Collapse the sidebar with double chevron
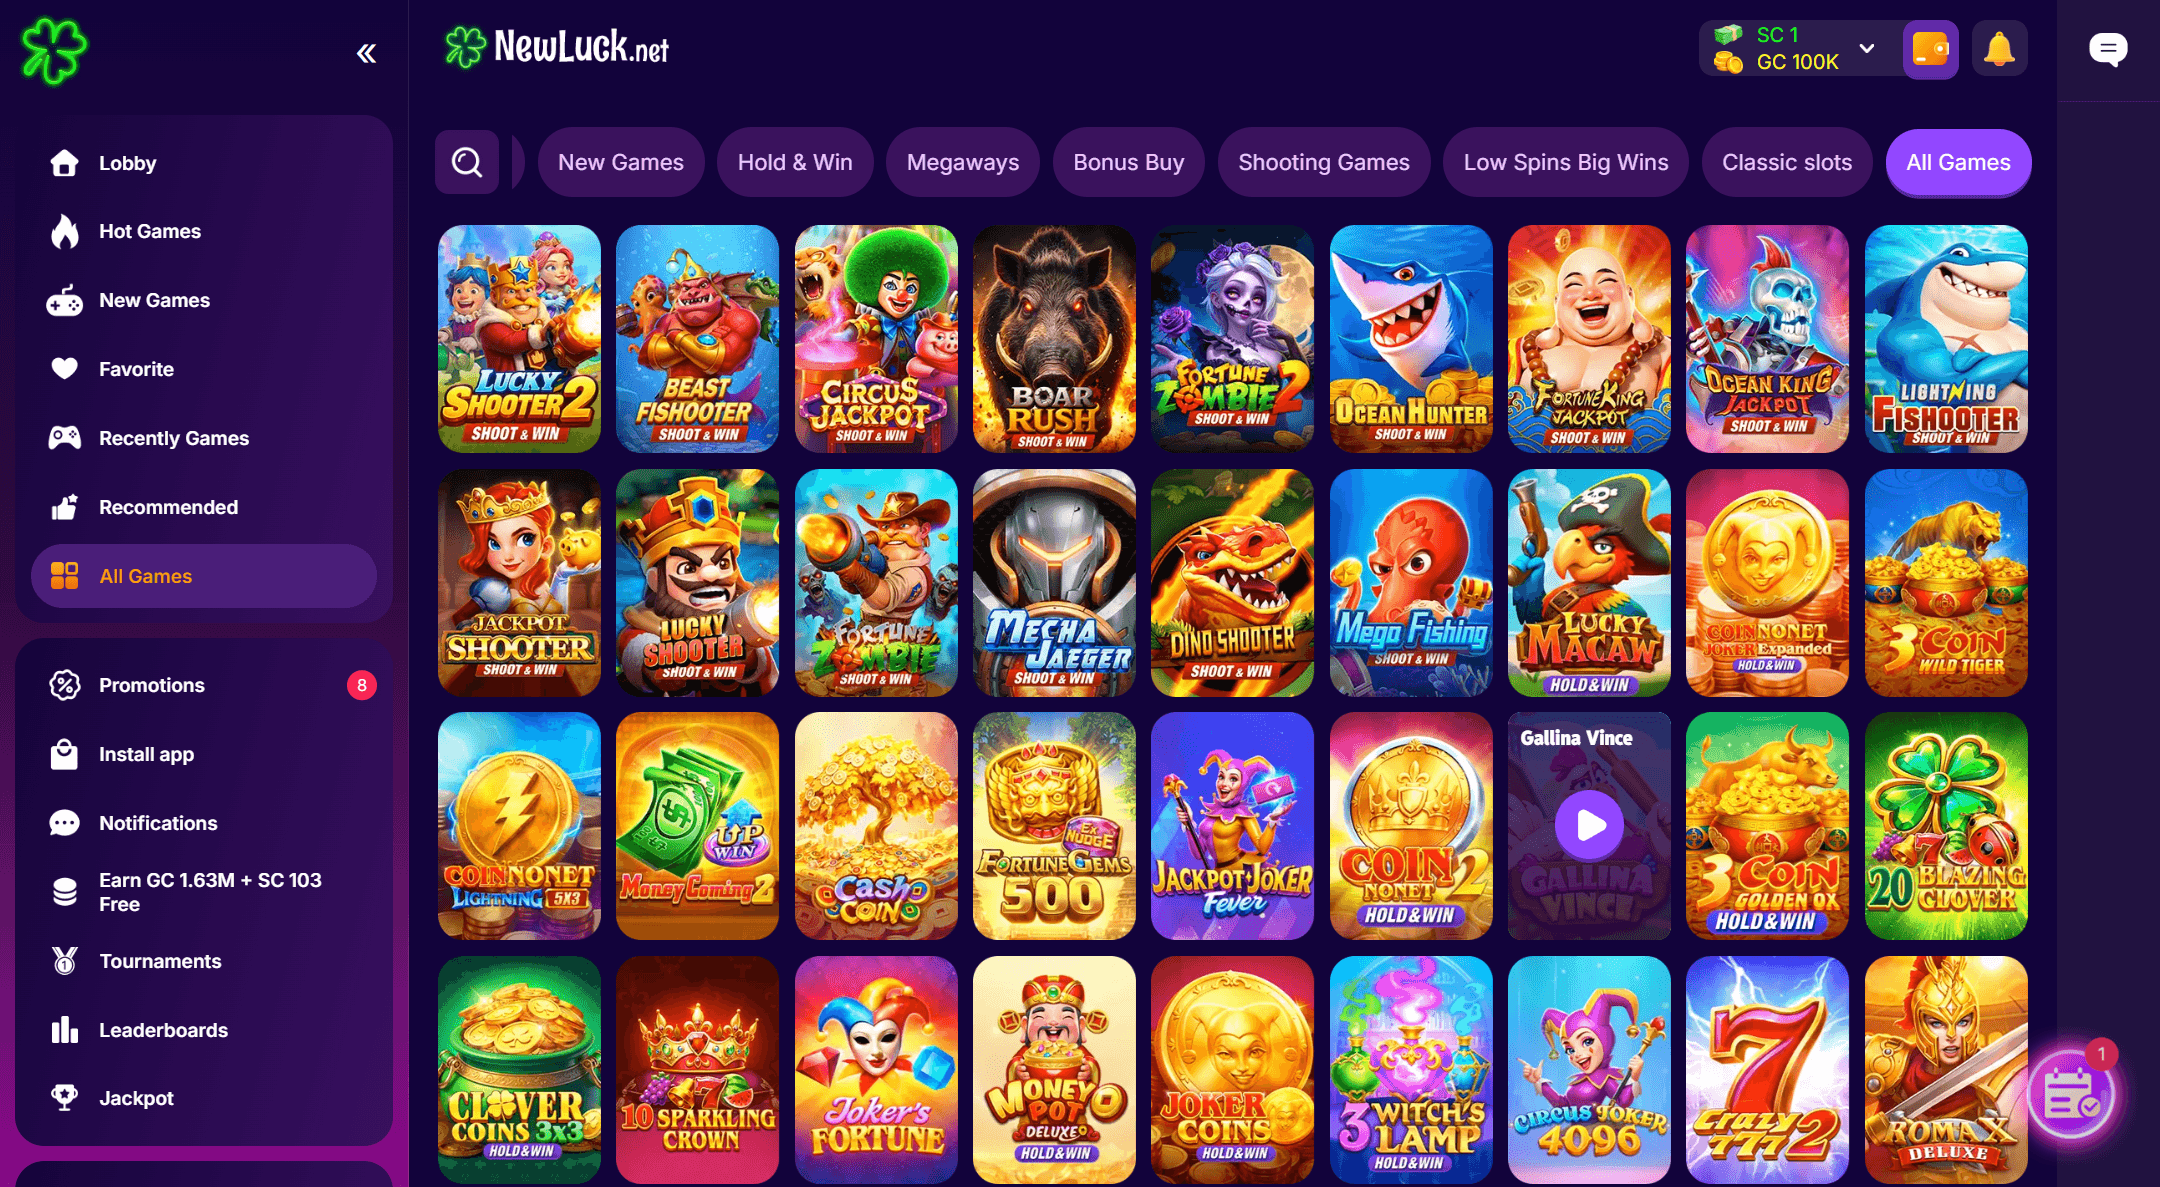2160x1187 pixels. point(367,53)
